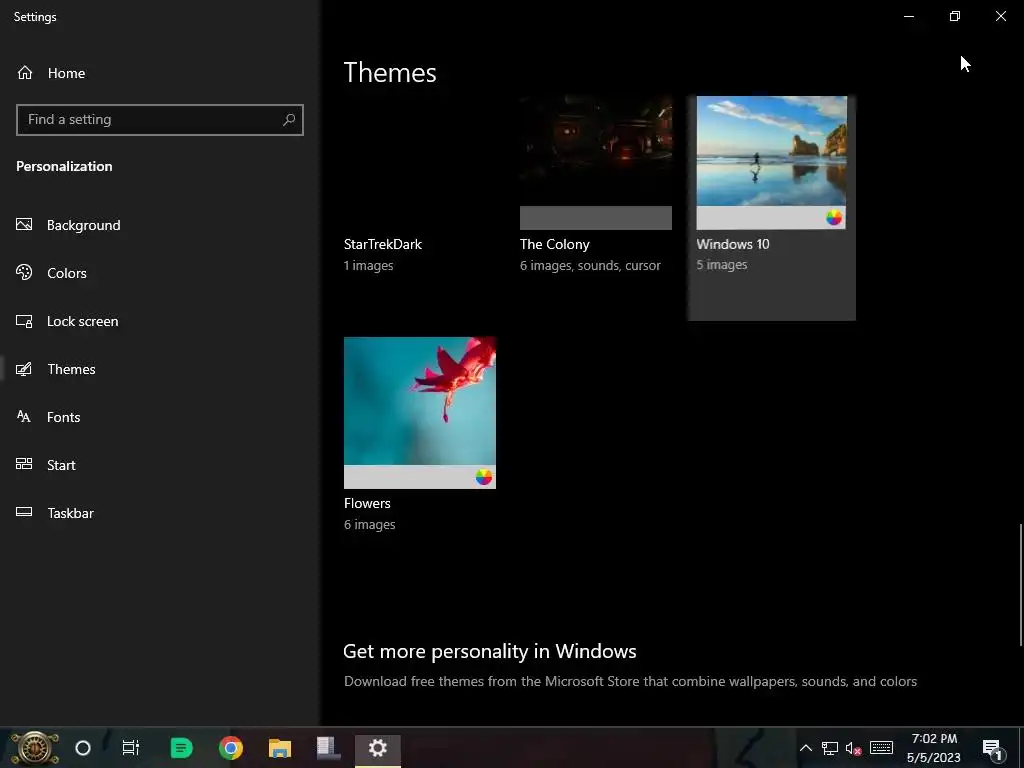Restore down the Settings window
The height and width of the screenshot is (768, 1024).
pyautogui.click(x=955, y=16)
